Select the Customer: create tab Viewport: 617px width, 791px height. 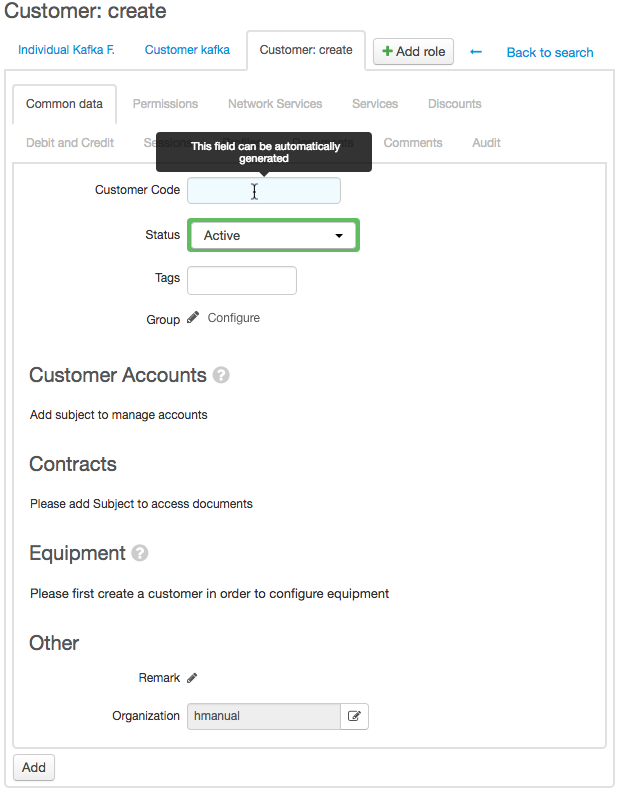pyautogui.click(x=306, y=50)
